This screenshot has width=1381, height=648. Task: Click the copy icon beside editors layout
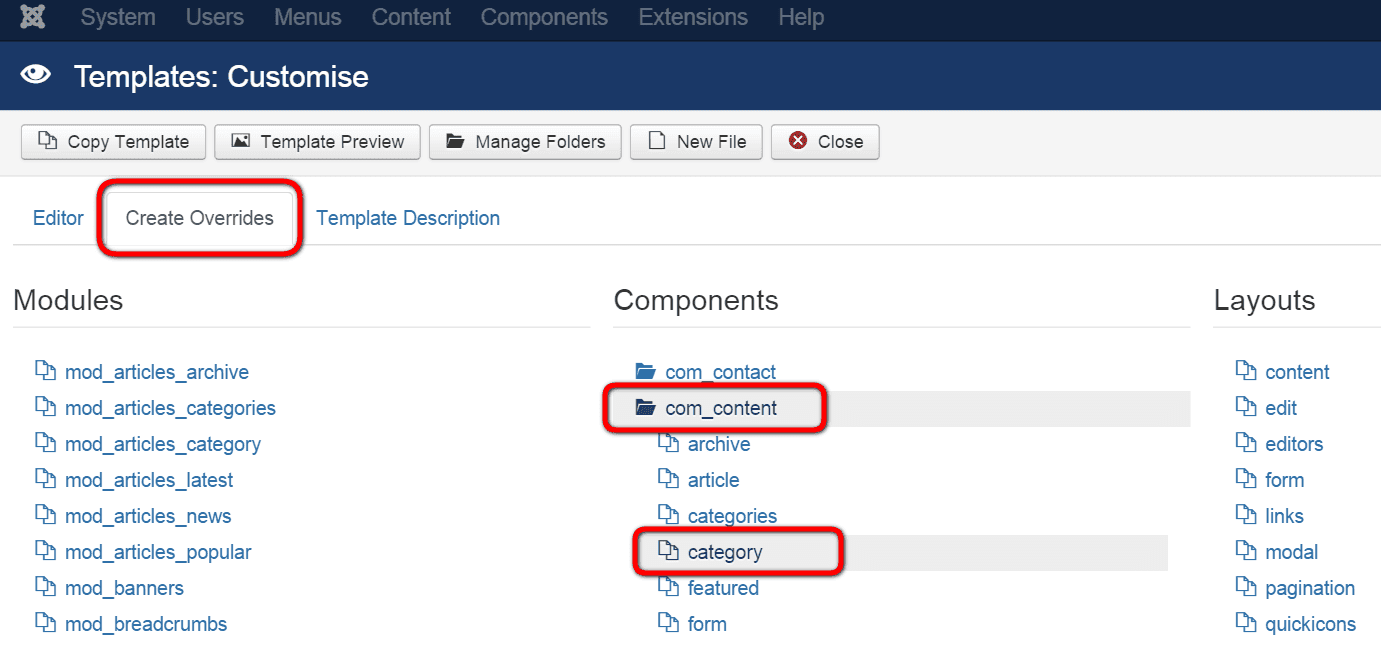[1246, 443]
